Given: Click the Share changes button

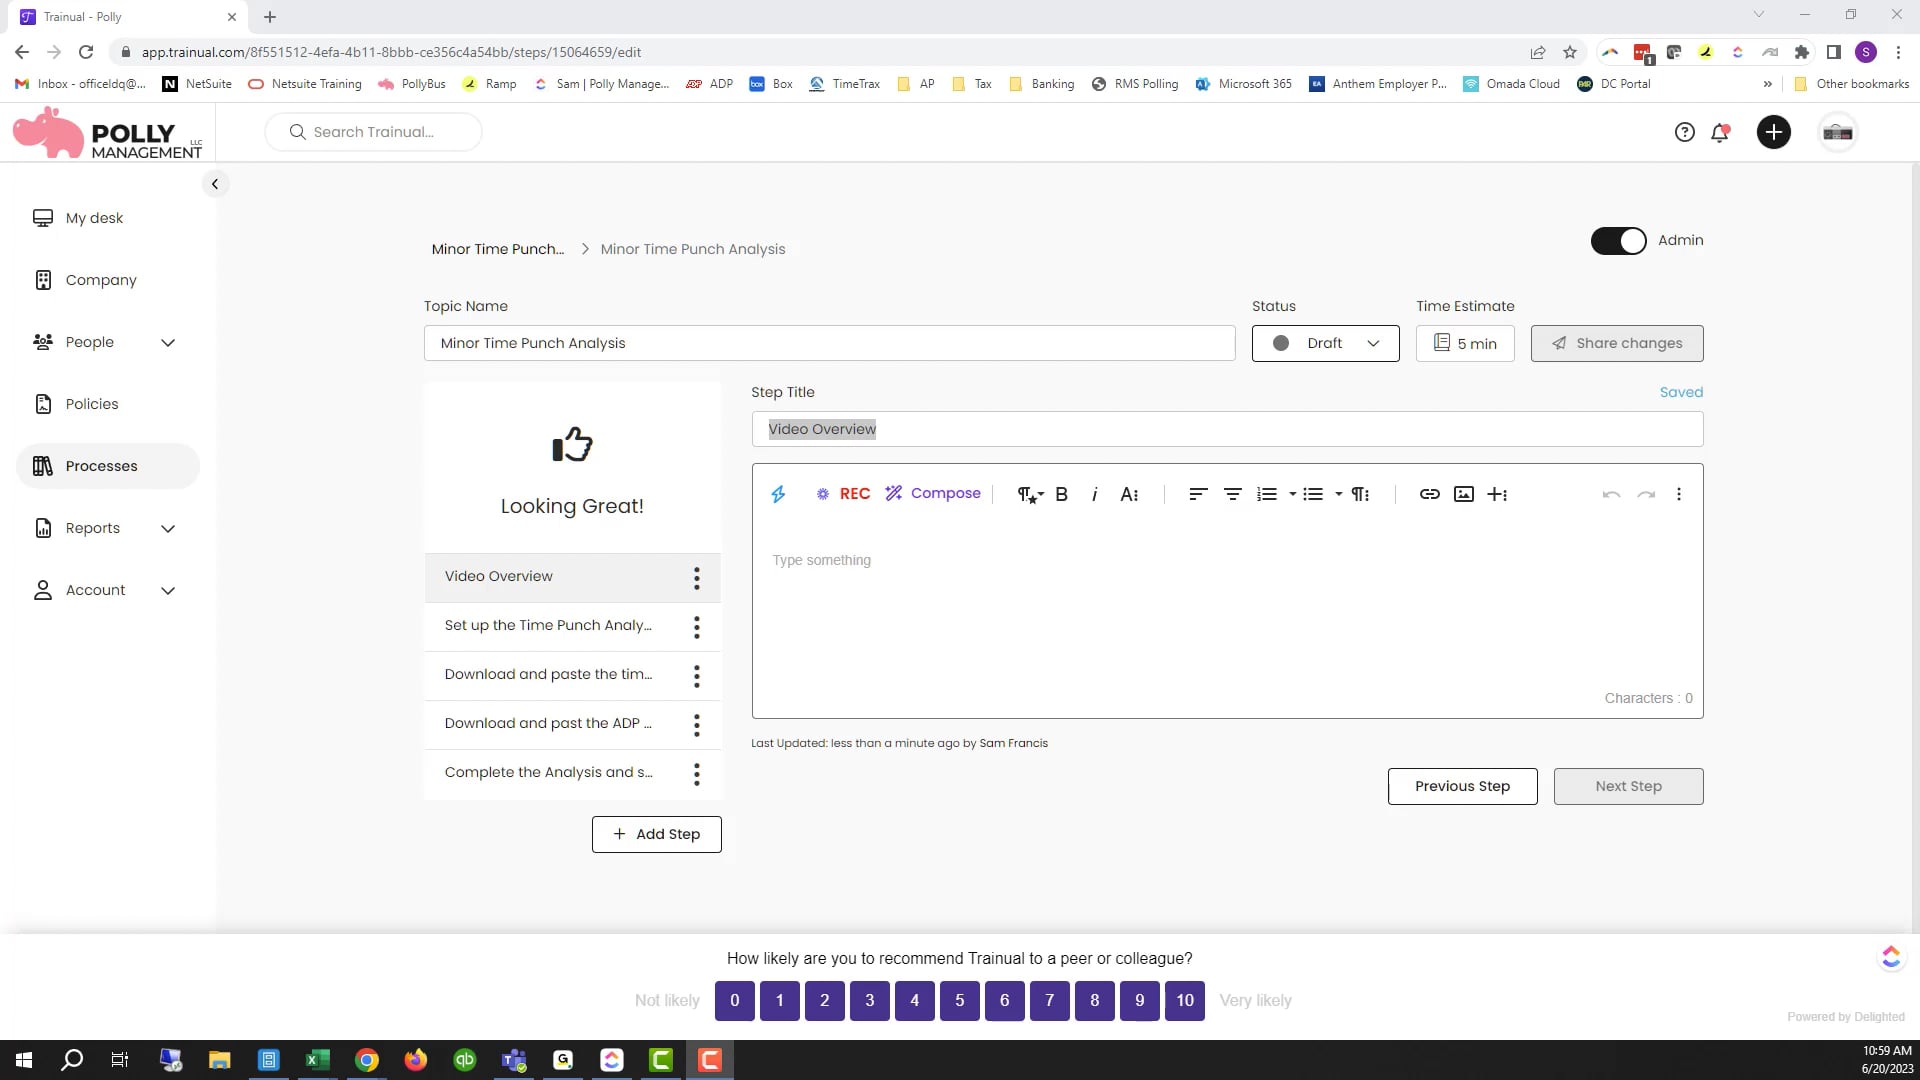Looking at the screenshot, I should tap(1617, 343).
